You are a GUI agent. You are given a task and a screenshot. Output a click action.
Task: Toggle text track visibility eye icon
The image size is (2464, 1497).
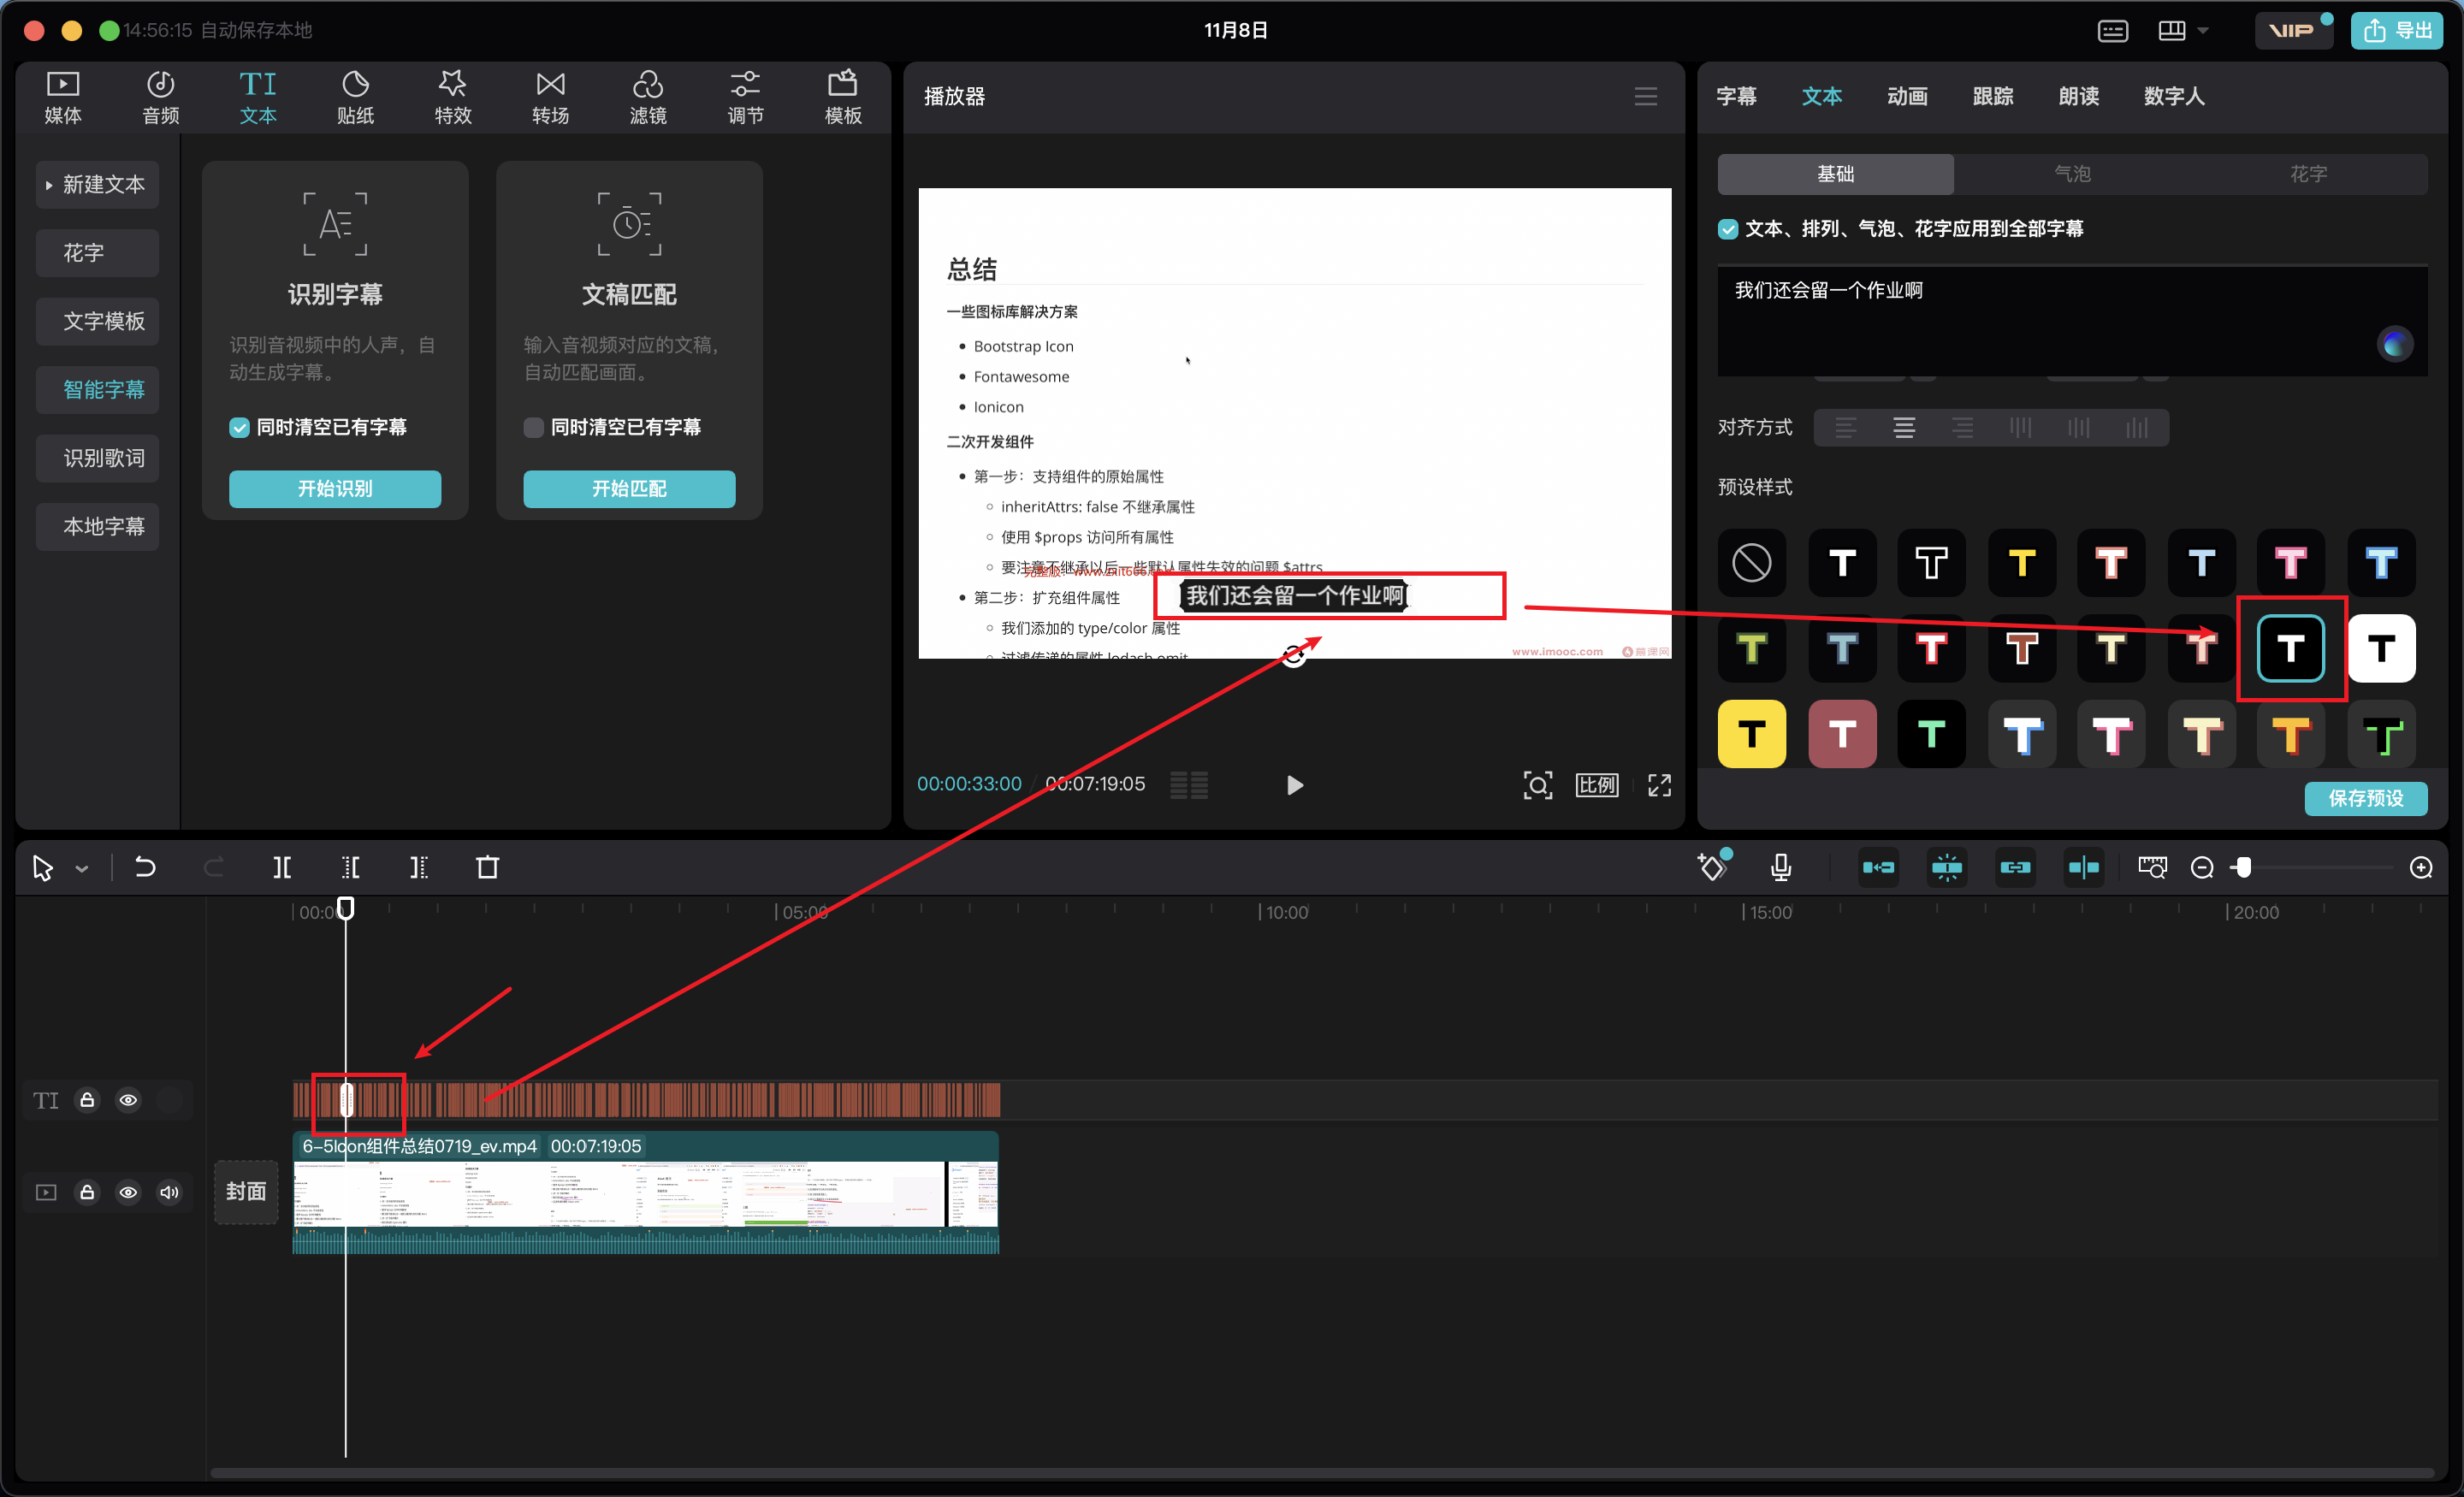point(128,1100)
